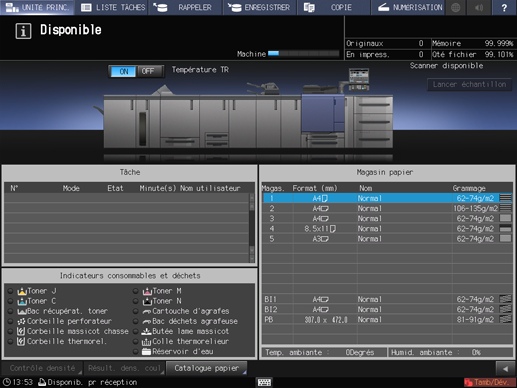Click Bac récupérat. toner icon
The width and height of the screenshot is (517, 388).
(x=22, y=311)
